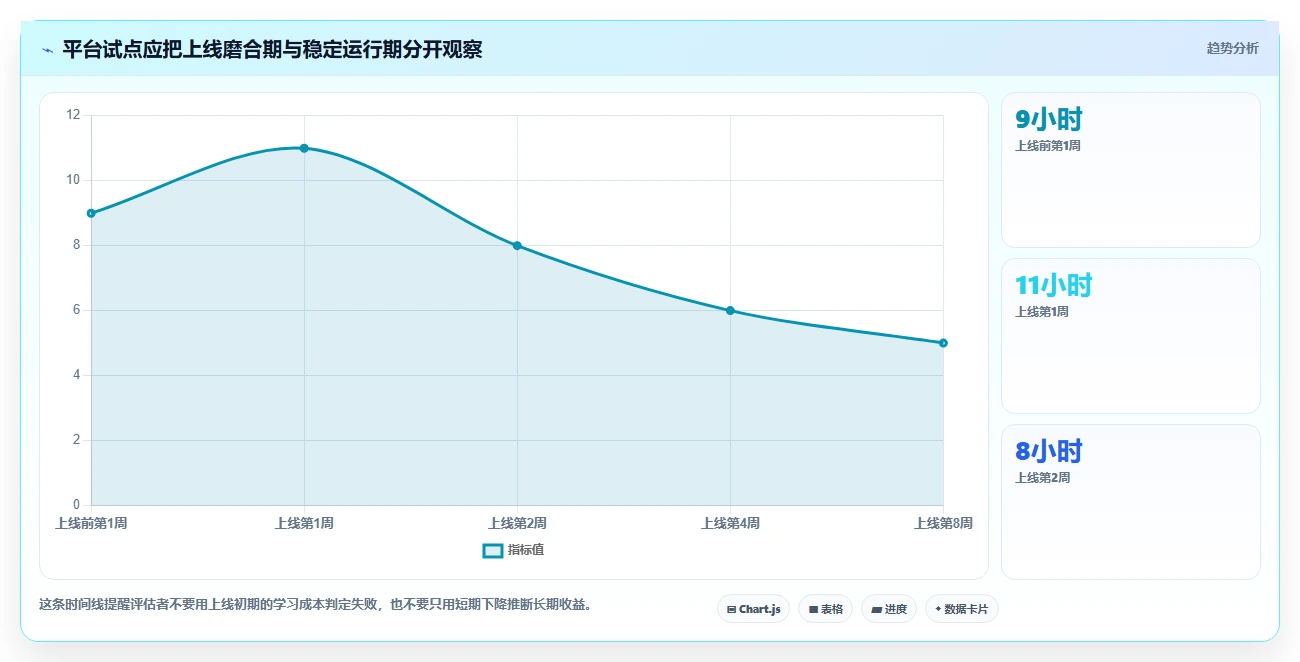The height and width of the screenshot is (662, 1300).
Task: Click x-axis label 上线前第1周
Action: tap(91, 523)
